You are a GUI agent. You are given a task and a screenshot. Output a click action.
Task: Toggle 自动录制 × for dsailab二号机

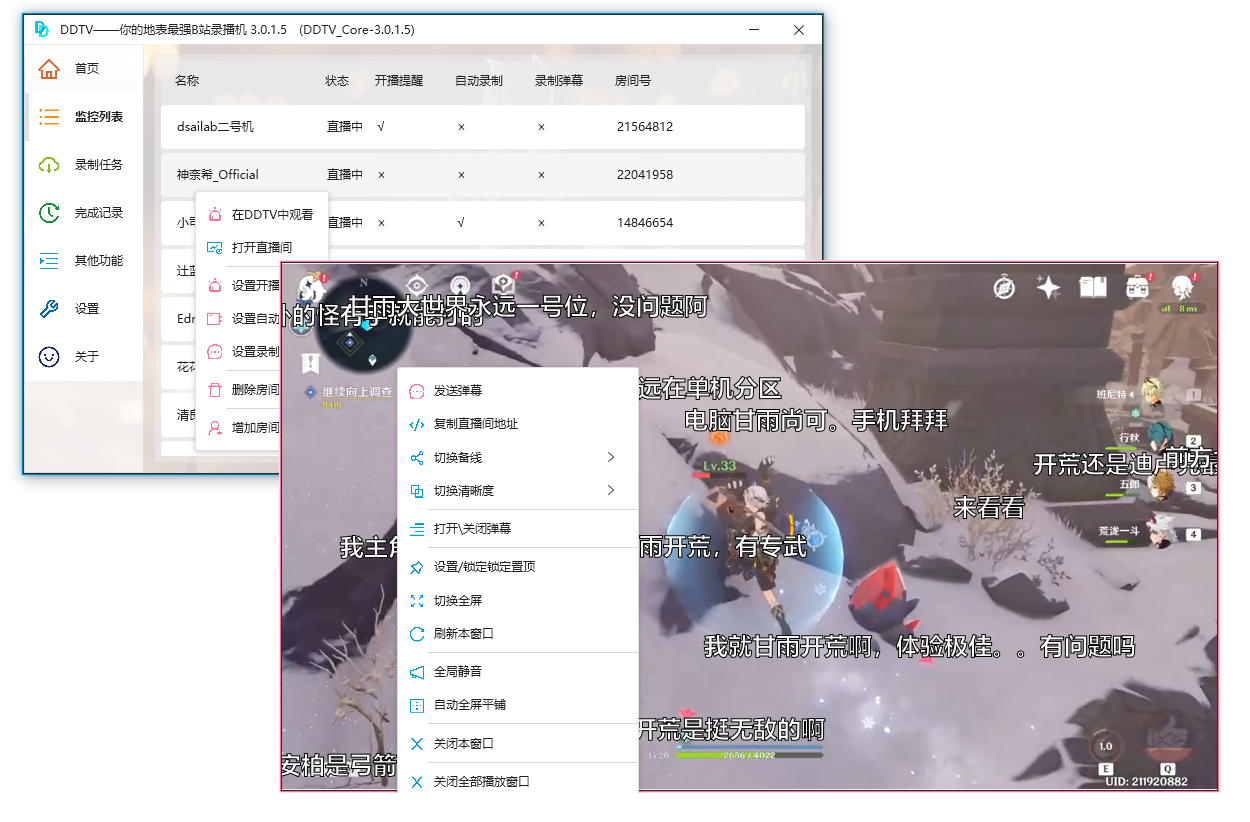(x=461, y=127)
